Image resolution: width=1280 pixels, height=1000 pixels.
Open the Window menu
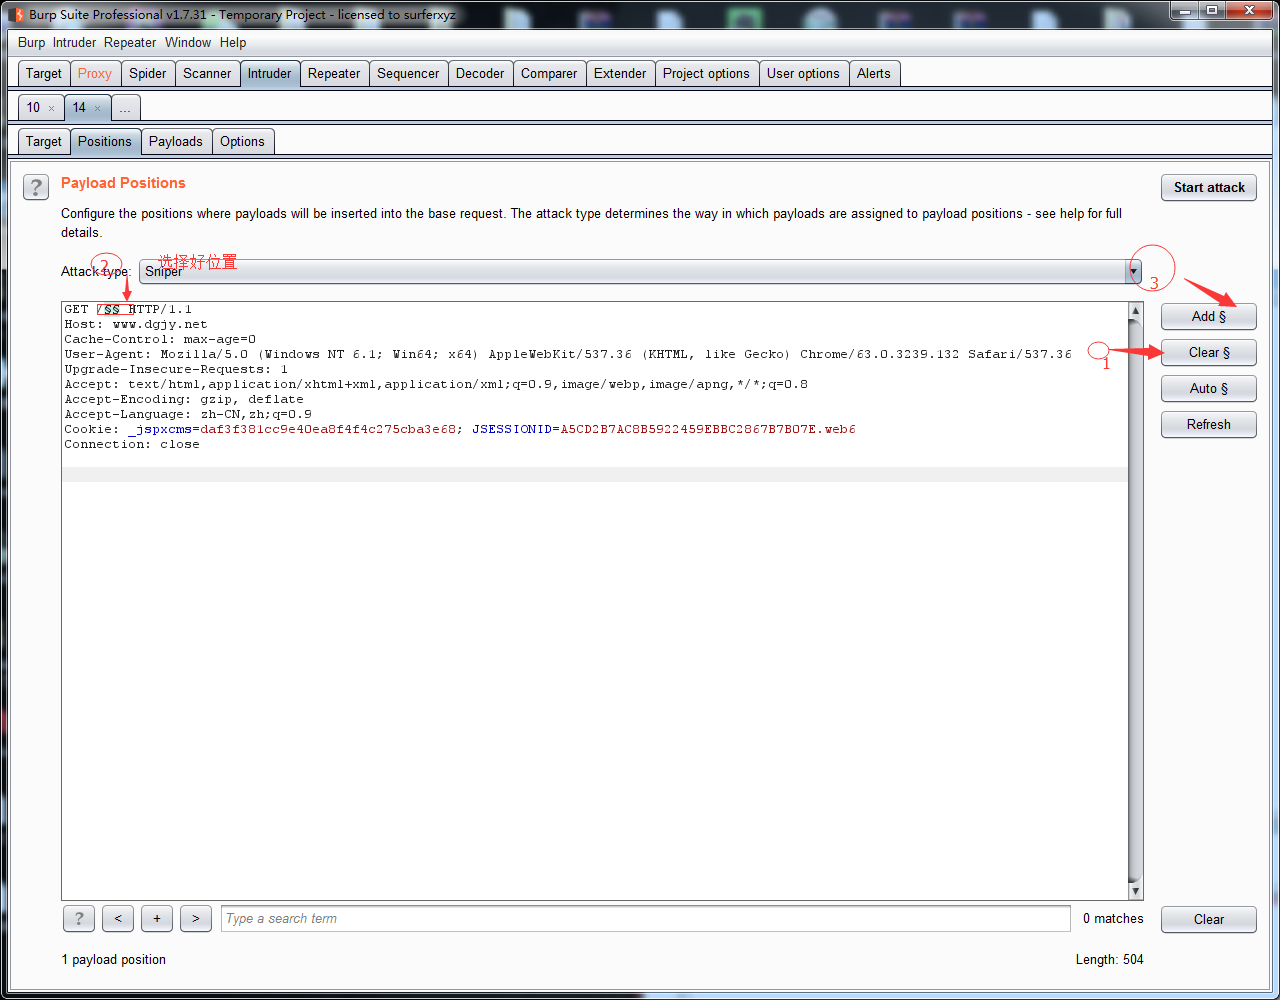pos(188,42)
